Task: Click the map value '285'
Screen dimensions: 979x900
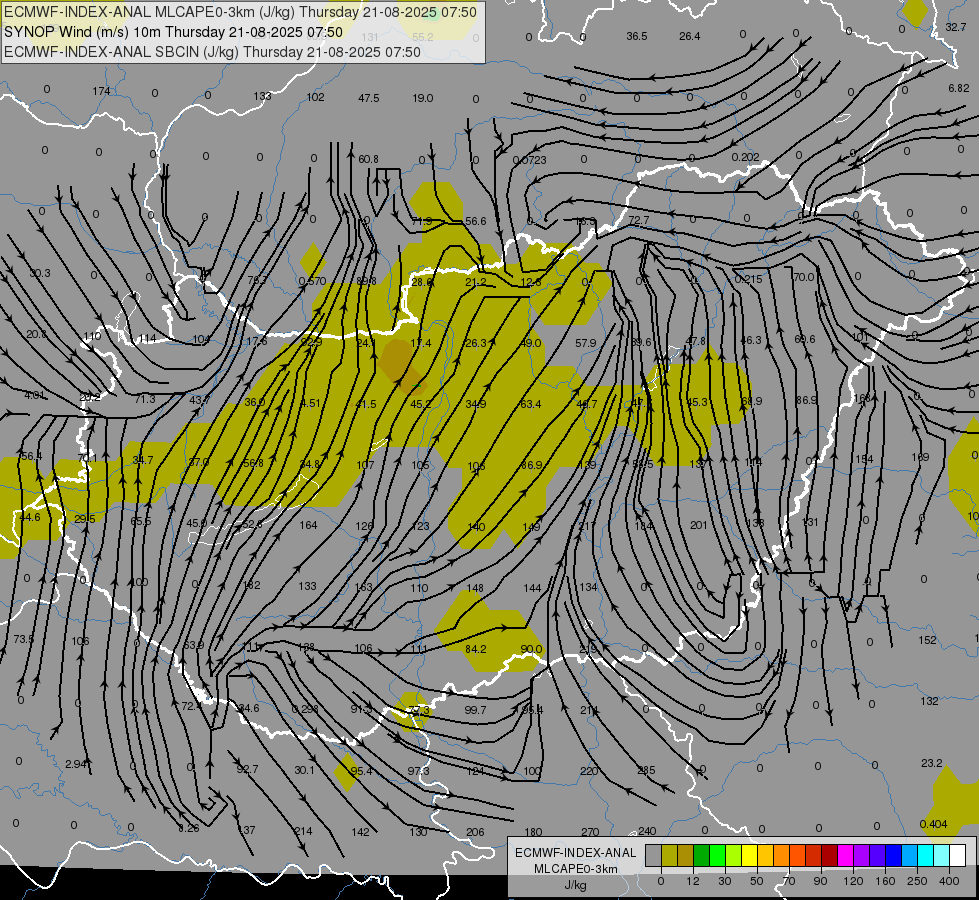Action: 646,770
